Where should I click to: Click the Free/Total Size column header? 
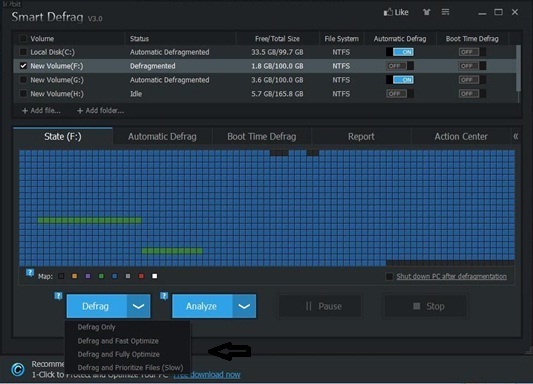coord(277,39)
